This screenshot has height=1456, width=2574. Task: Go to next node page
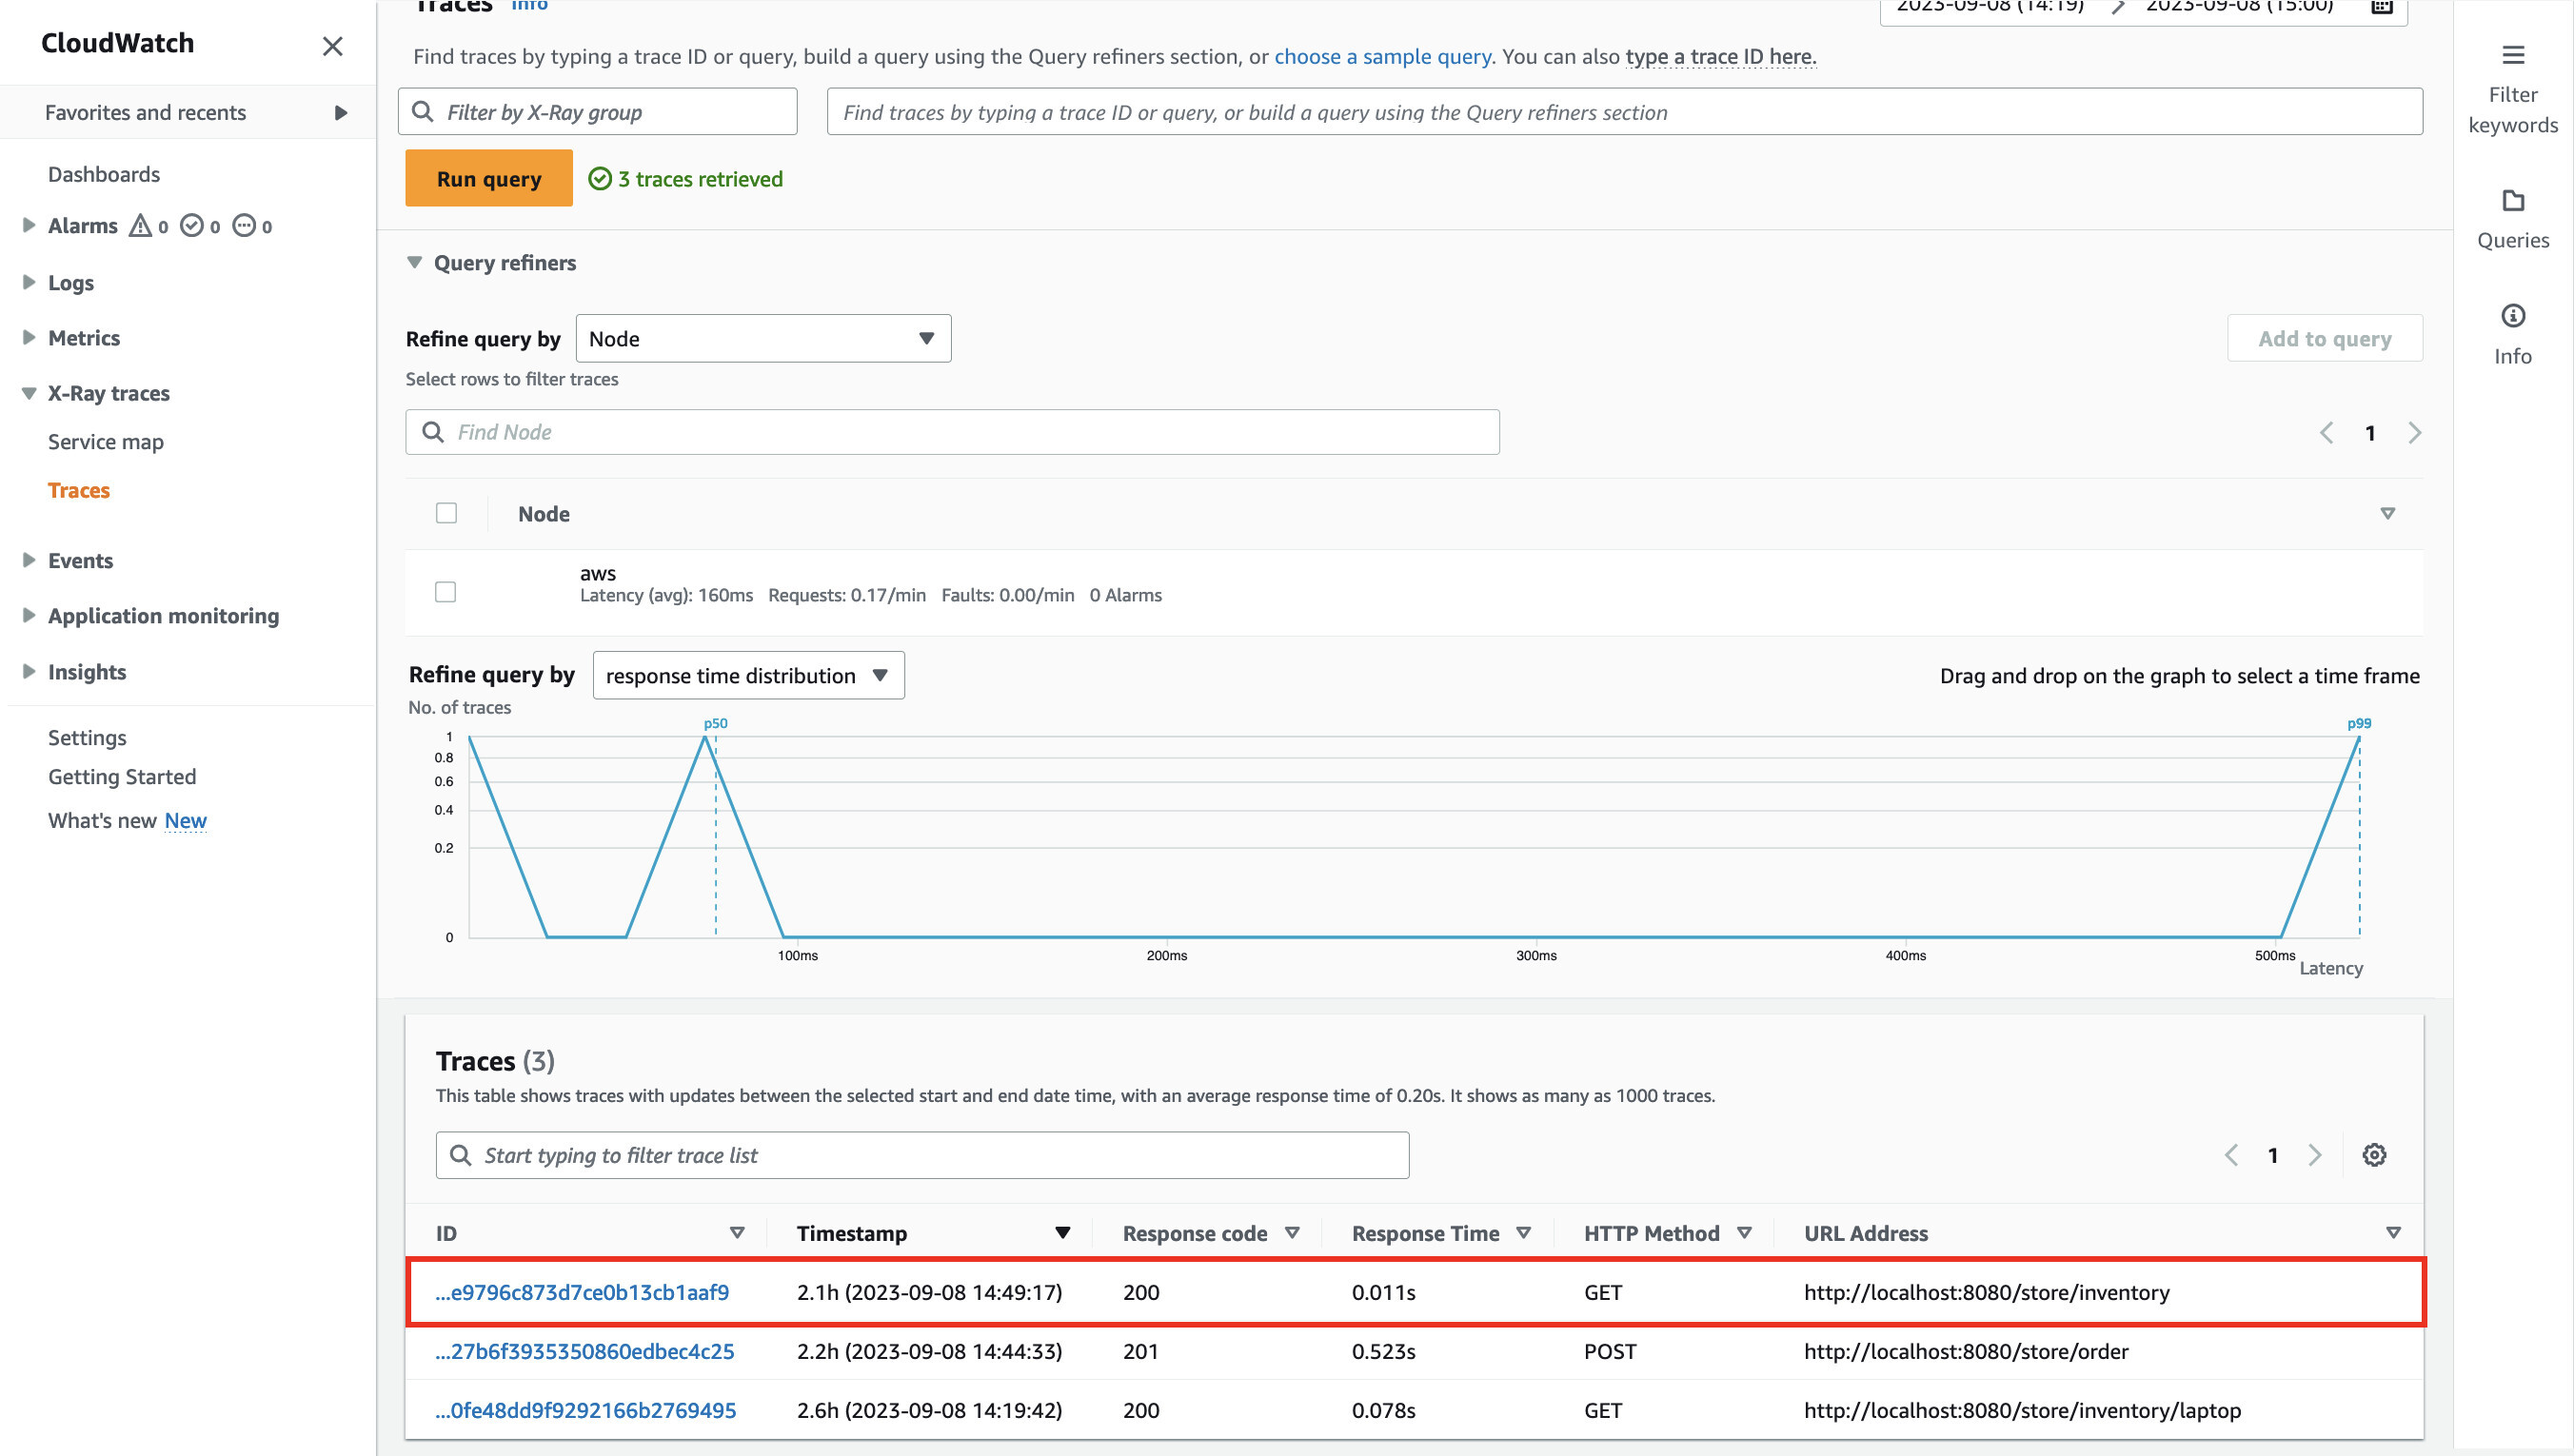(2414, 432)
